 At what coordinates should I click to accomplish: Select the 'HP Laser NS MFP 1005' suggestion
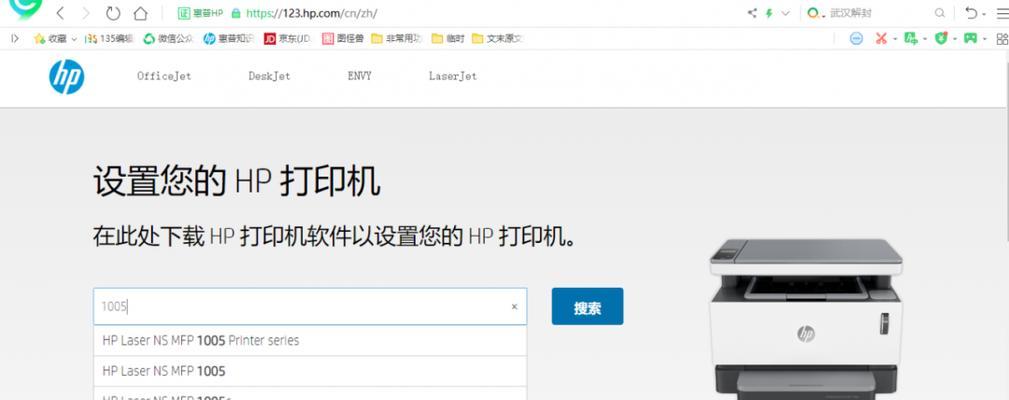click(x=310, y=371)
